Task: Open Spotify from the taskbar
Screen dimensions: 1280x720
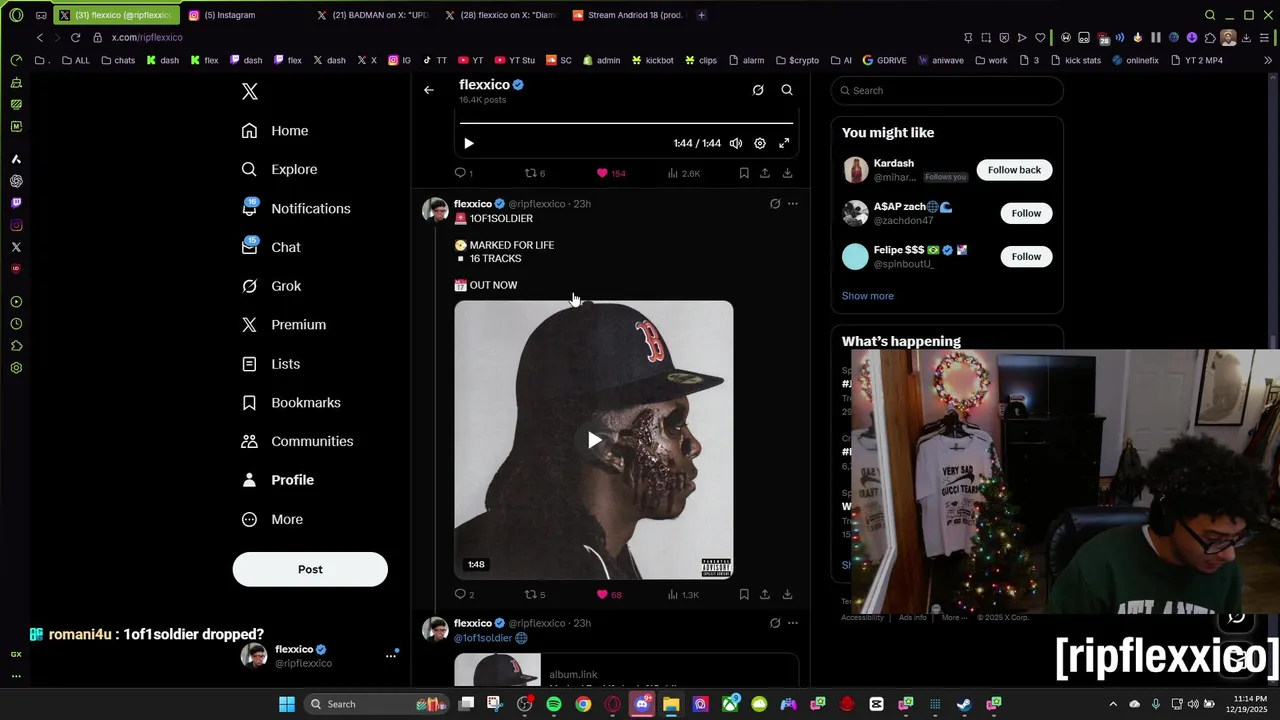Action: point(554,704)
